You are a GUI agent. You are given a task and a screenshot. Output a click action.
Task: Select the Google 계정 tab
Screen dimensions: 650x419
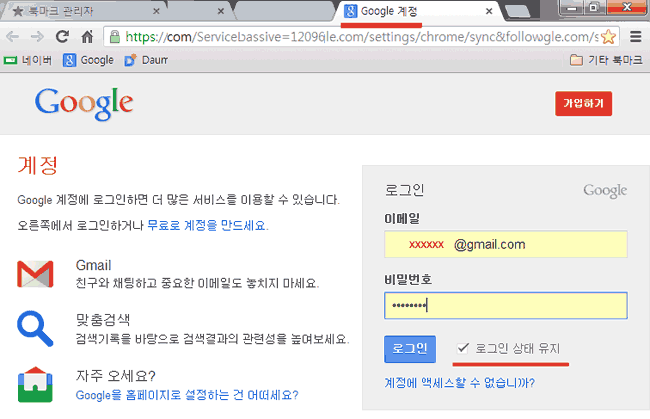(419, 11)
